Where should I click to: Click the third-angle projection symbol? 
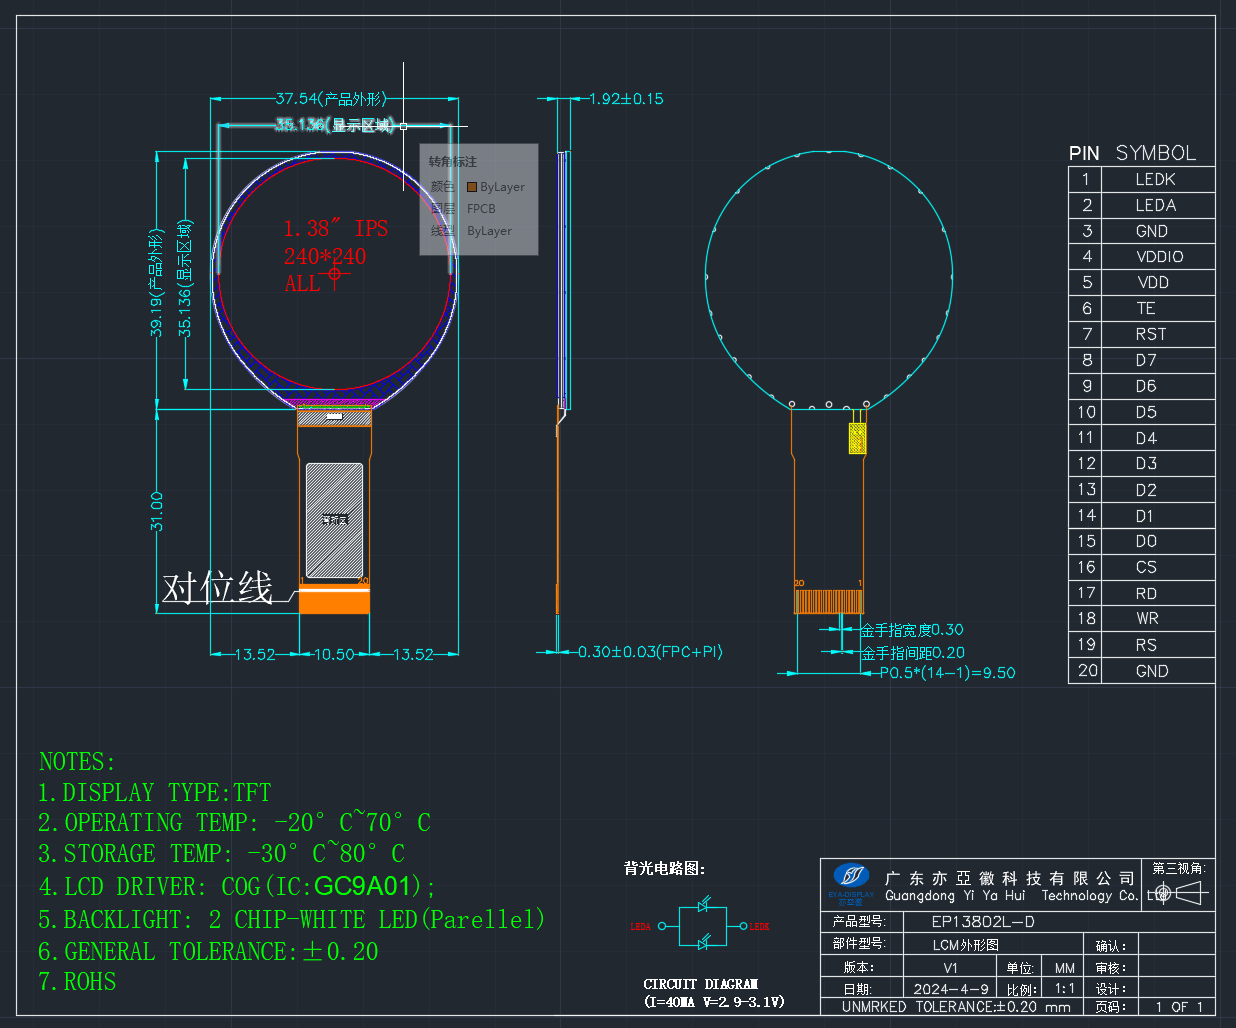1178,892
